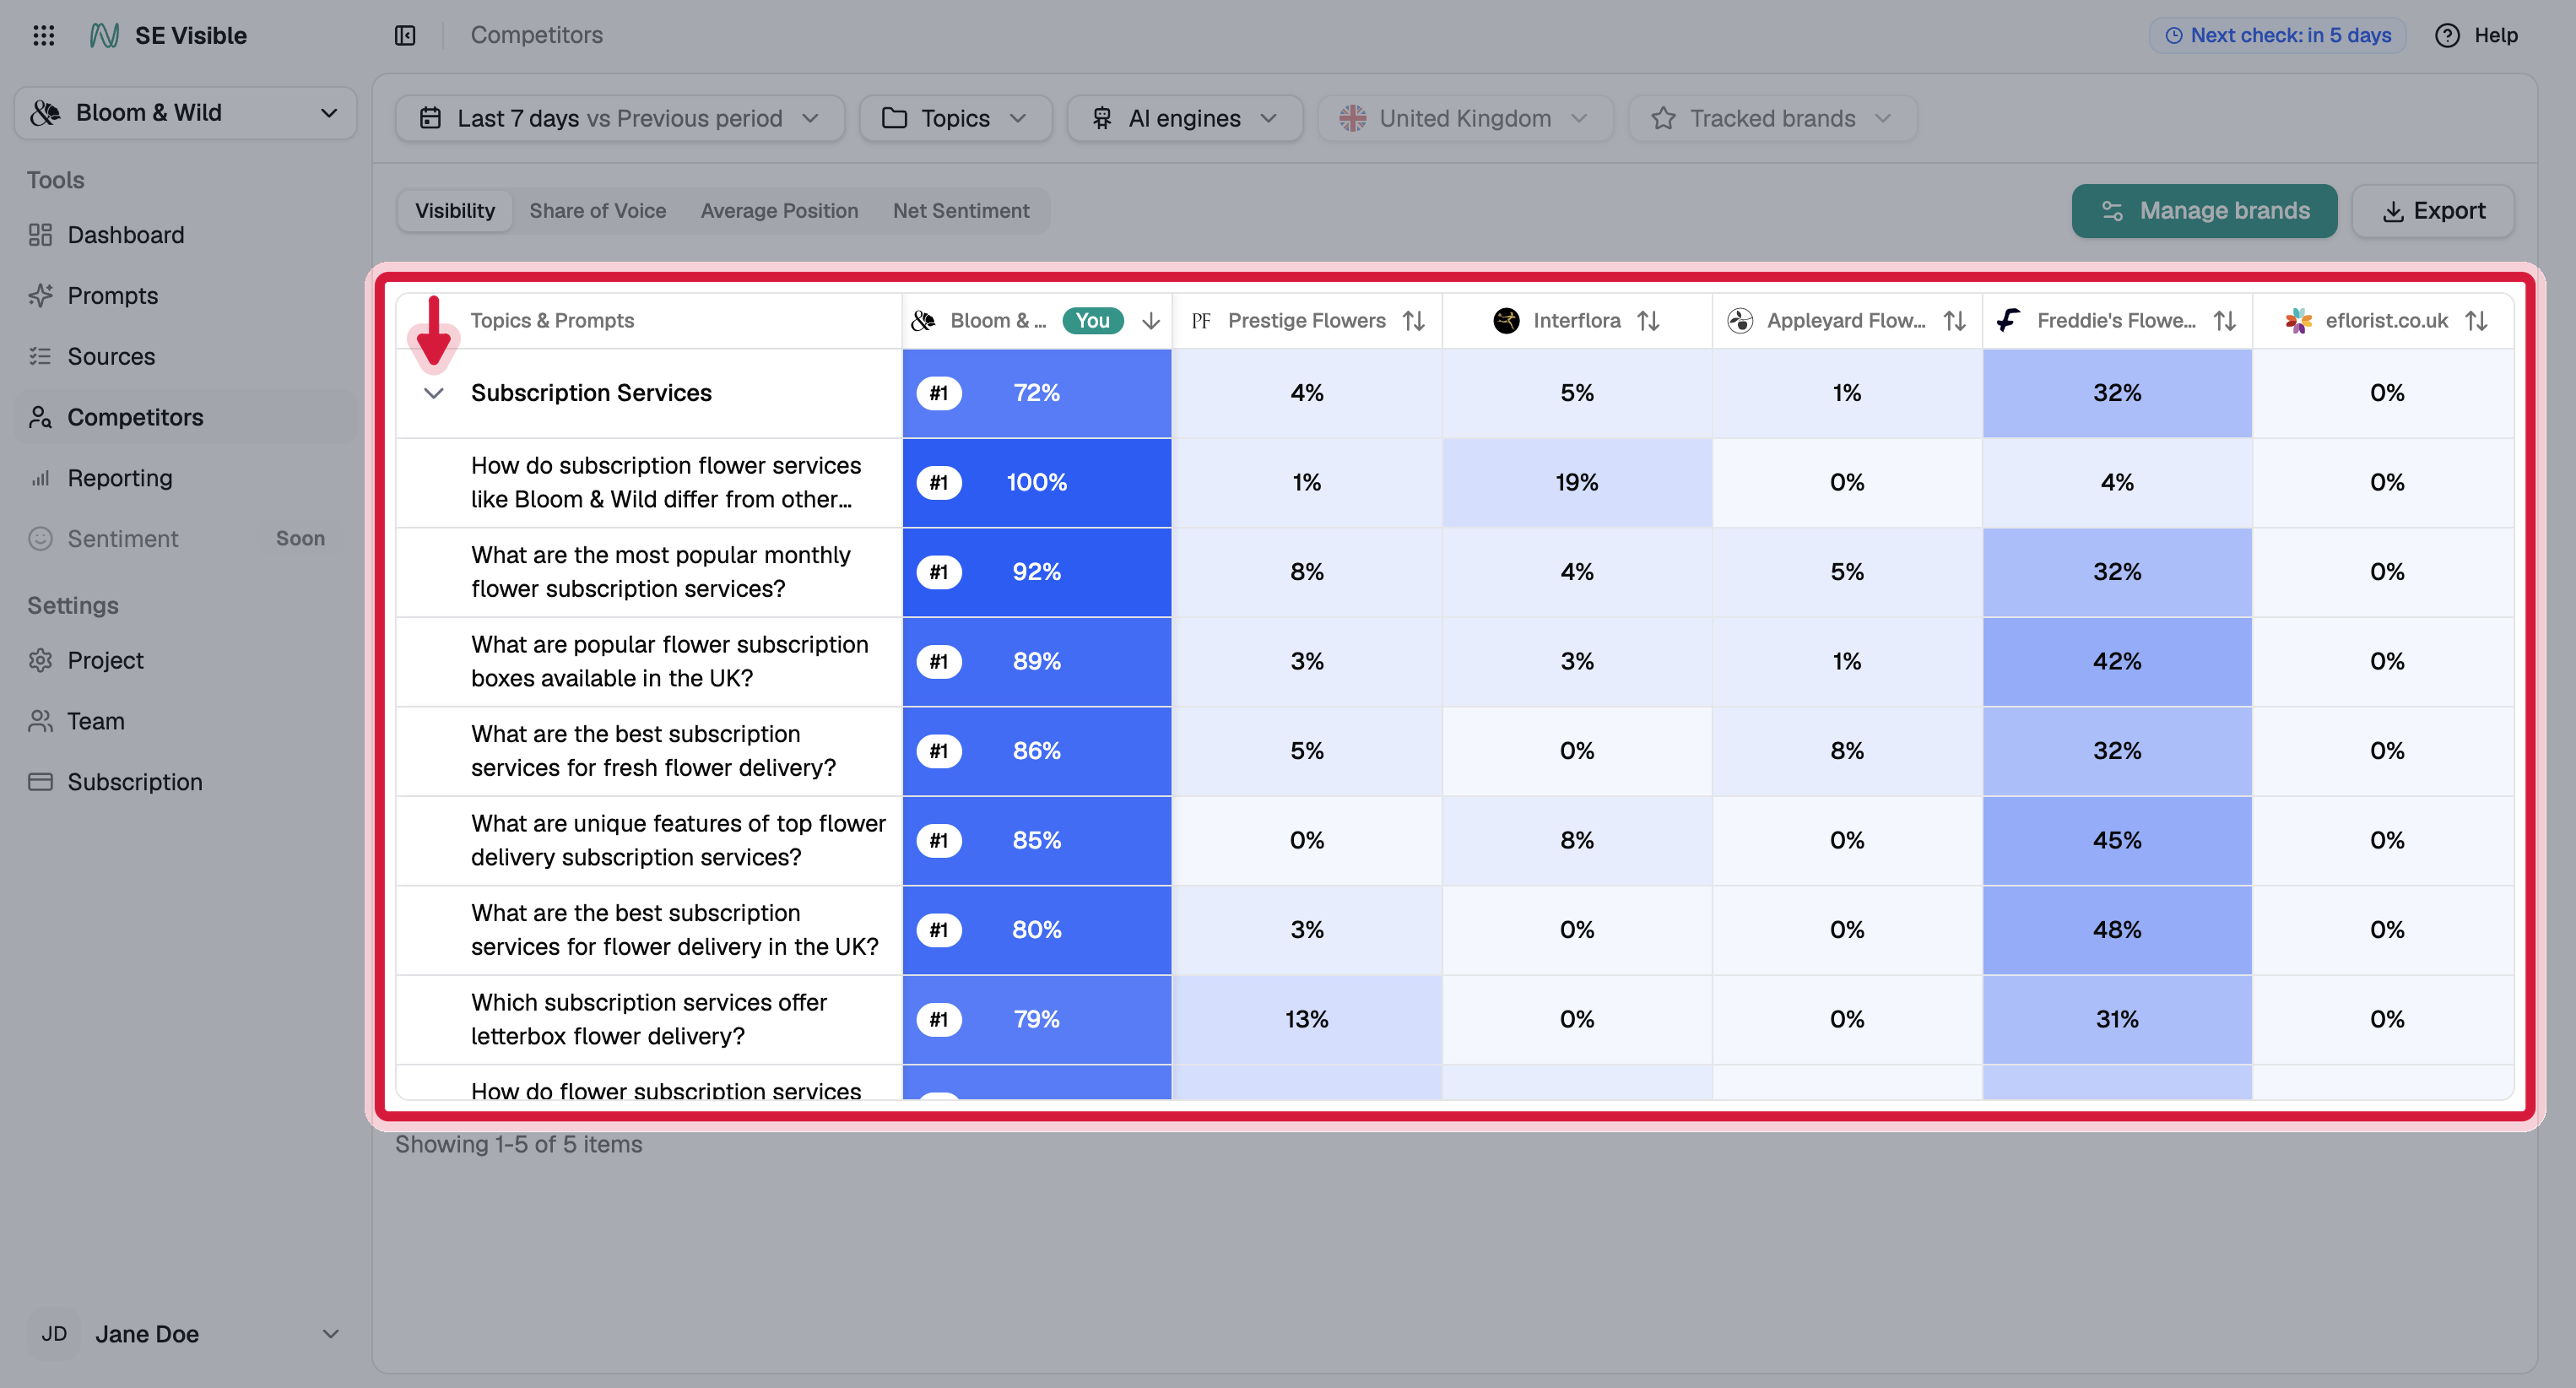Click the Export button
Image resolution: width=2576 pixels, height=1388 pixels.
pos(2432,211)
